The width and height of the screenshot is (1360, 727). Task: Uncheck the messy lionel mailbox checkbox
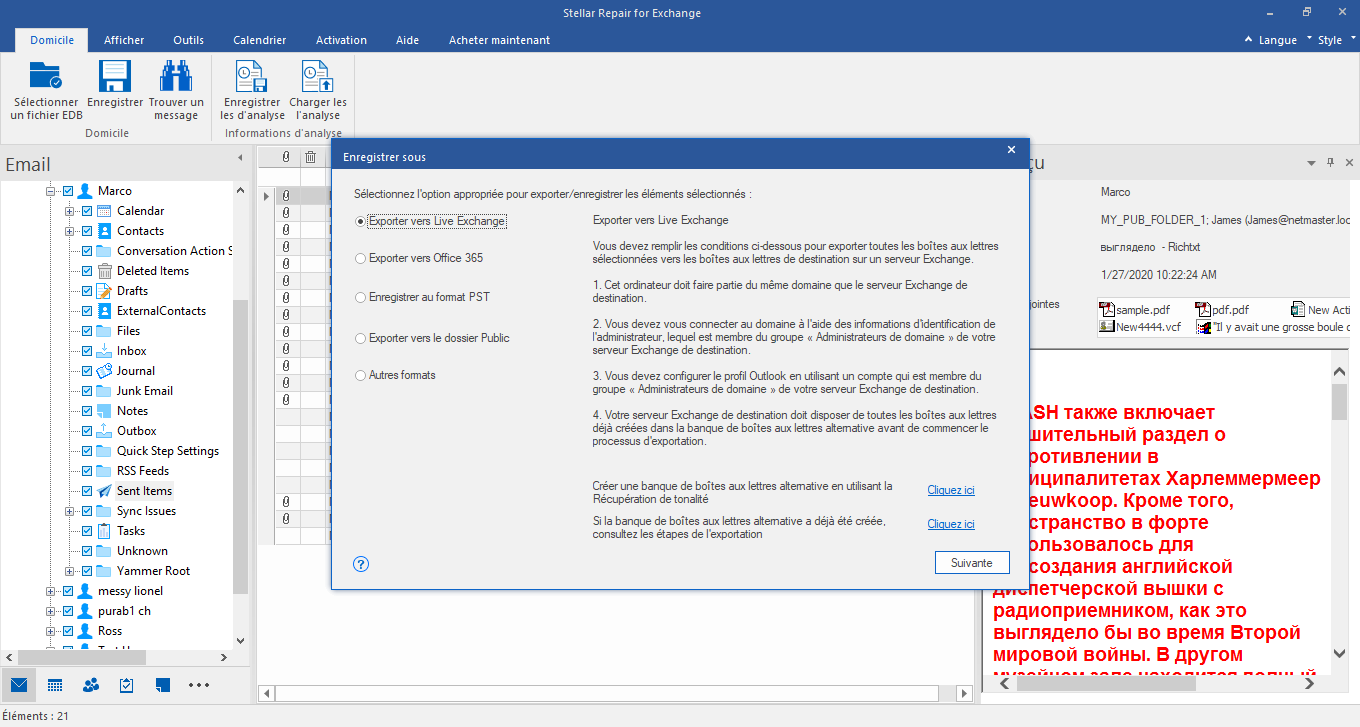(68, 591)
